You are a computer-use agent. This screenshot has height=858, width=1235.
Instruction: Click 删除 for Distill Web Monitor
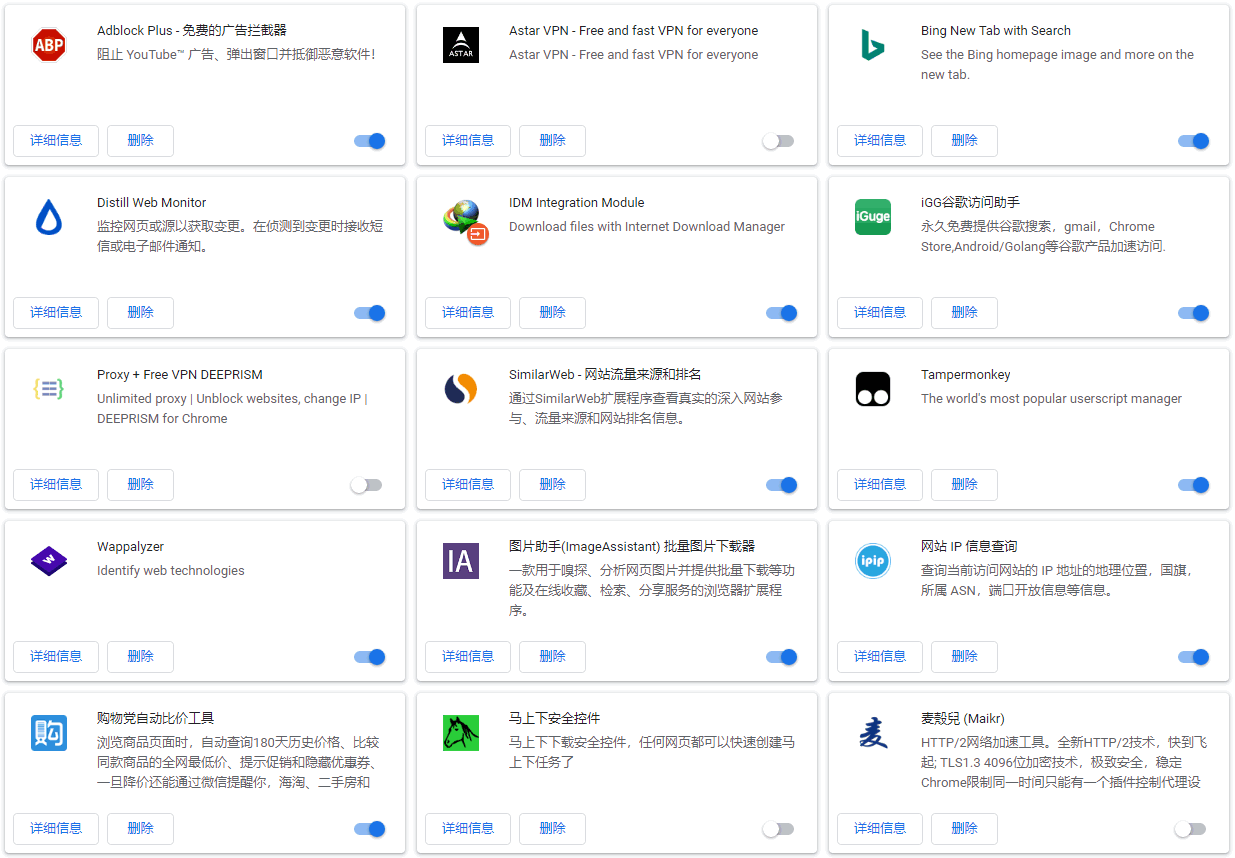point(141,313)
